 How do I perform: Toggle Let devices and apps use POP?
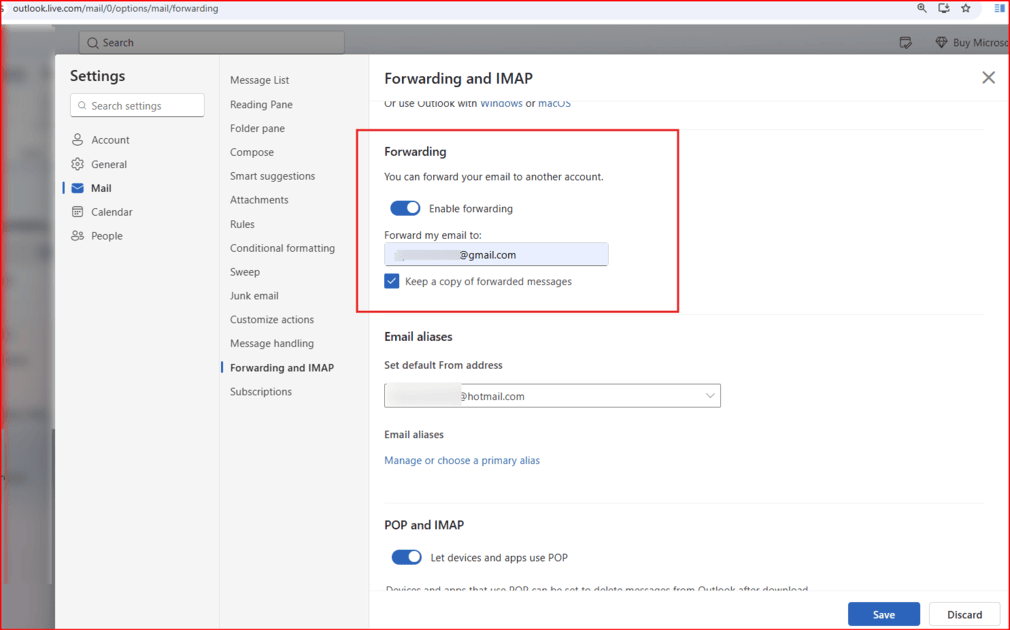coord(406,557)
